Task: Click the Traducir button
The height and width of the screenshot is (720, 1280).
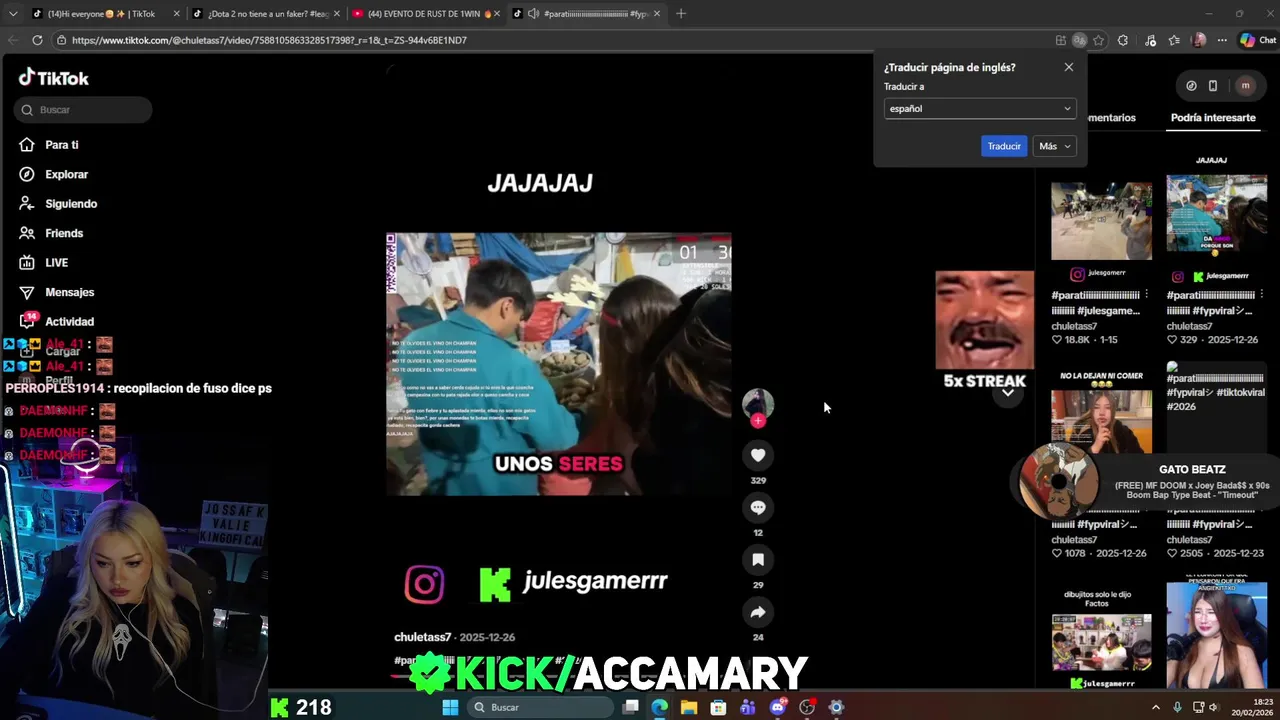Action: (x=1004, y=146)
